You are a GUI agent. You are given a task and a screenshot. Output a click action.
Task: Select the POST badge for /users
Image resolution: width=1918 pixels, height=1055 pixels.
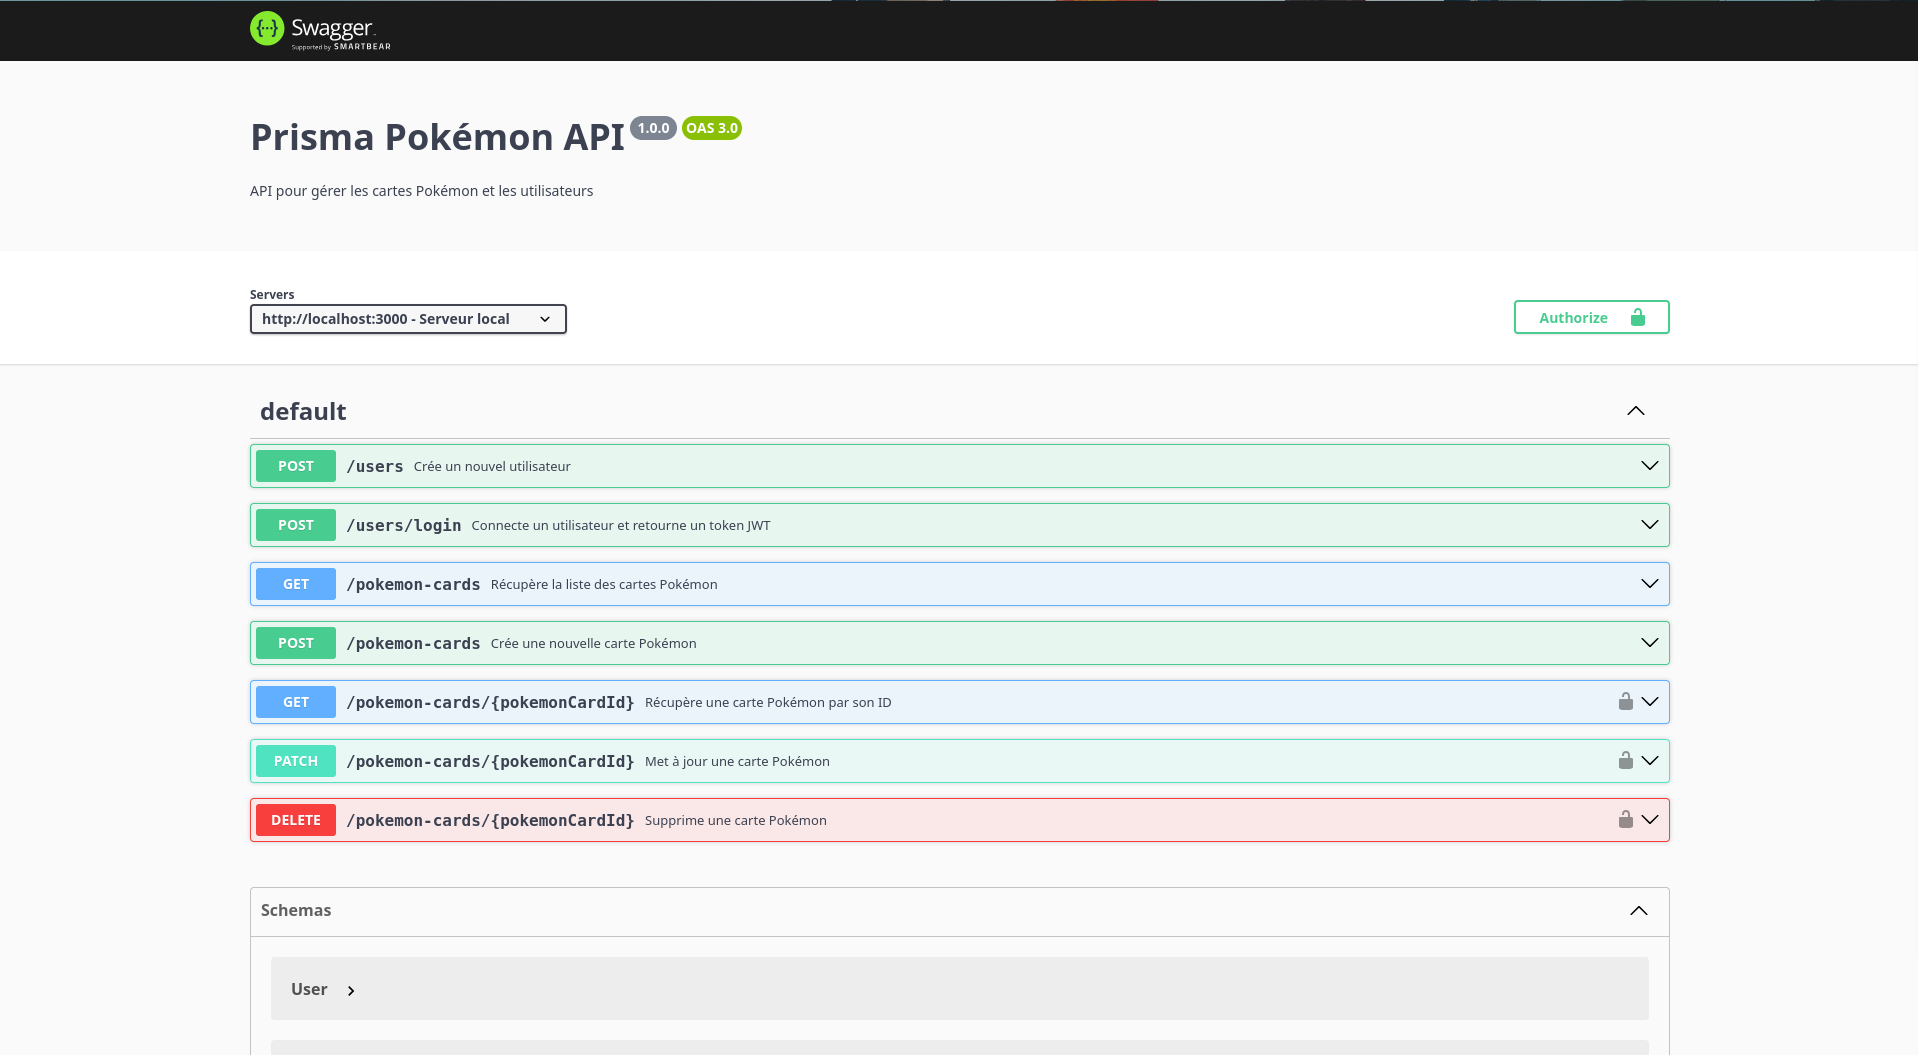[x=295, y=465]
